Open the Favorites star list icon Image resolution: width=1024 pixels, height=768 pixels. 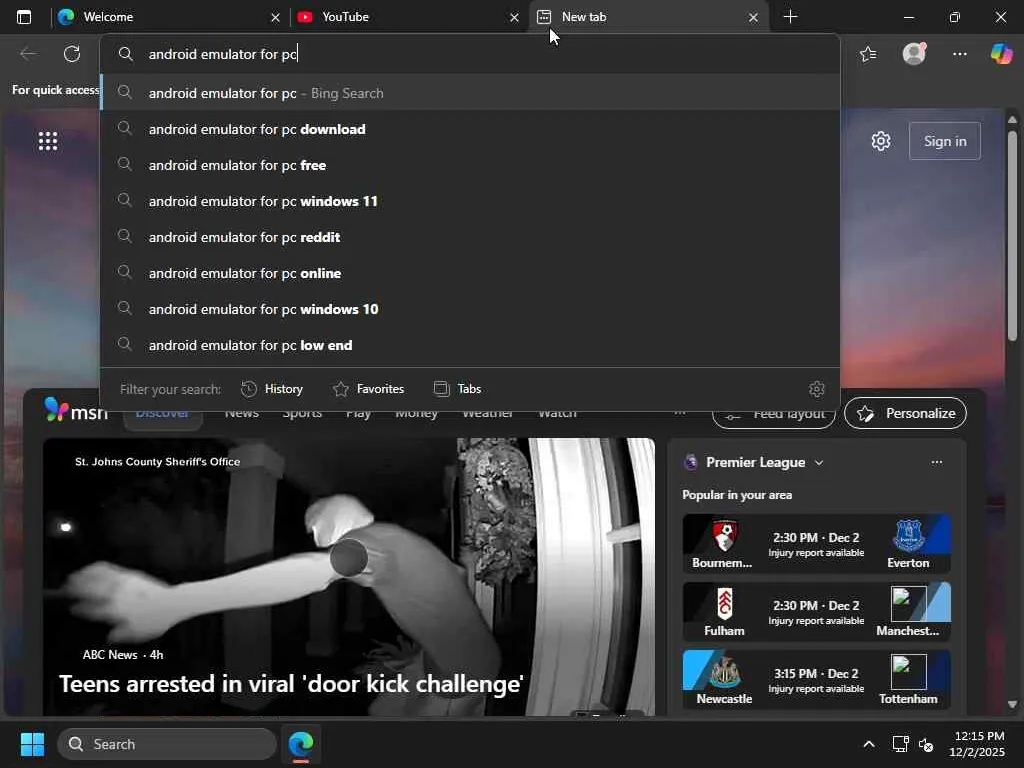pyautogui.click(x=868, y=54)
